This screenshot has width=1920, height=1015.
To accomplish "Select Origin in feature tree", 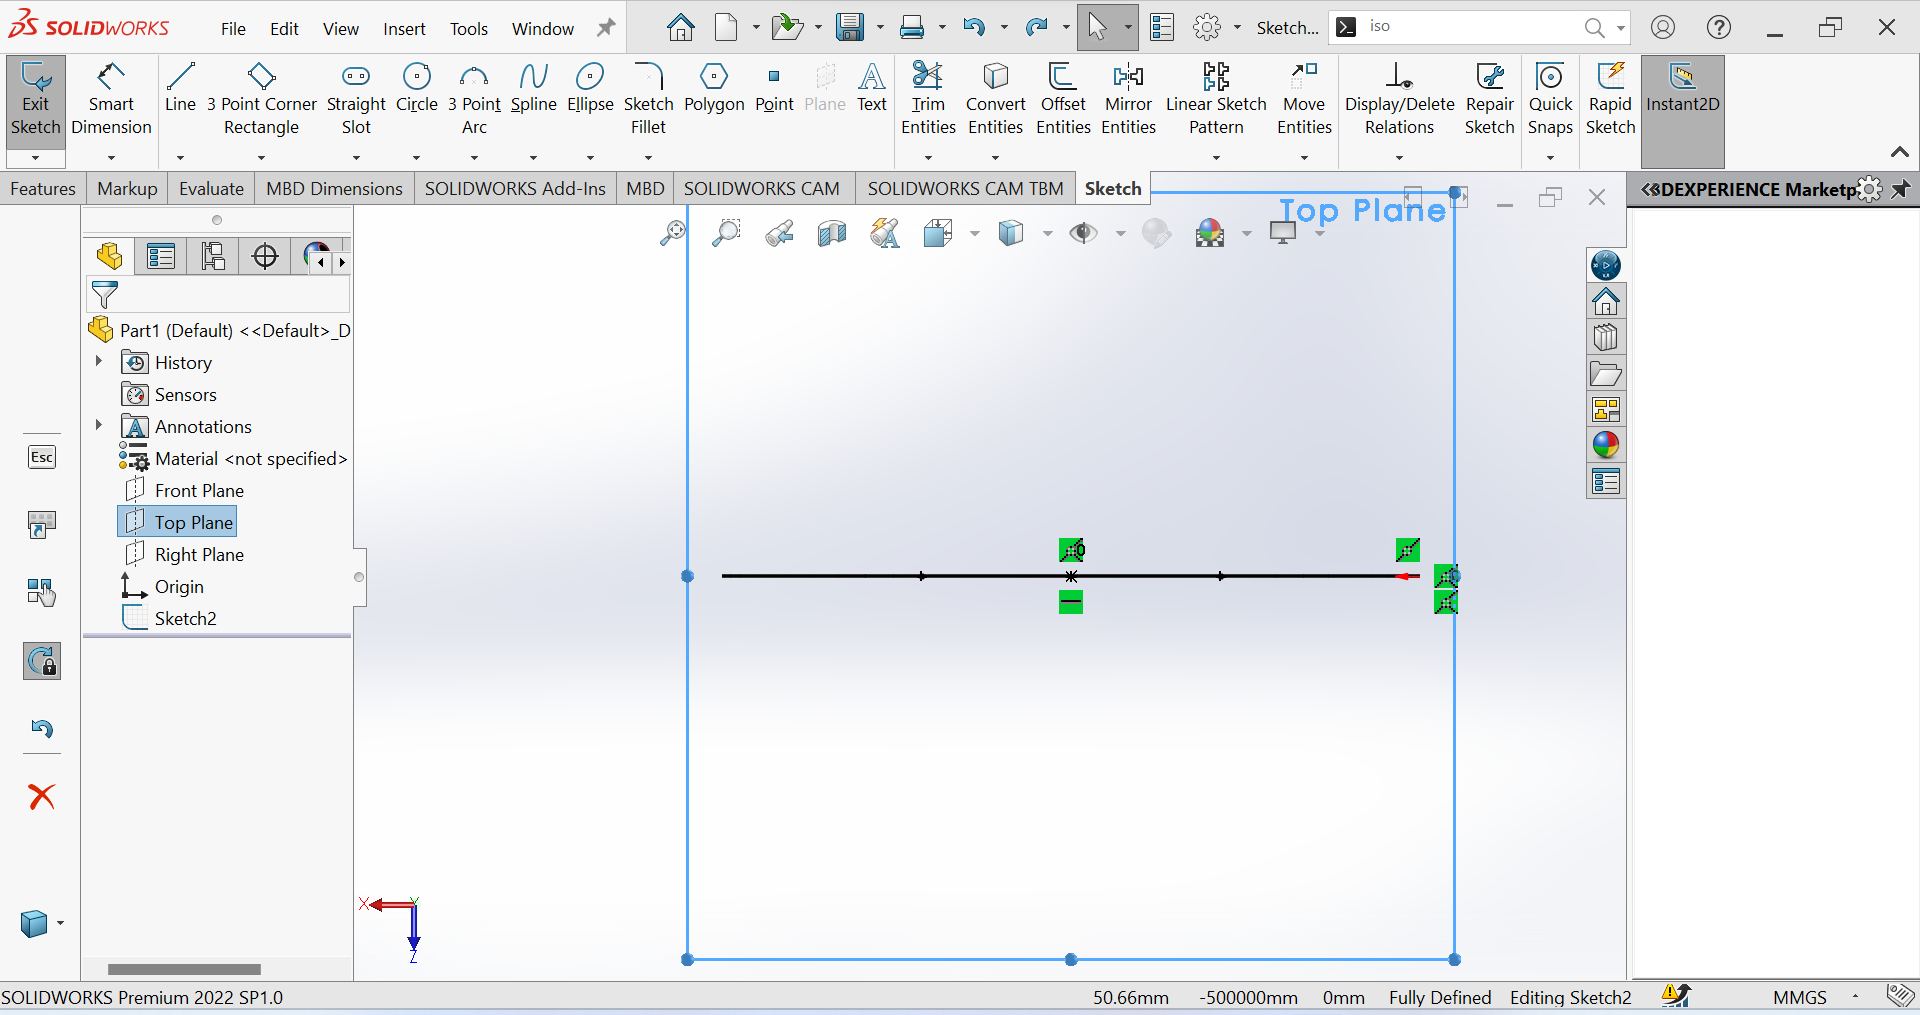I will (162, 586).
